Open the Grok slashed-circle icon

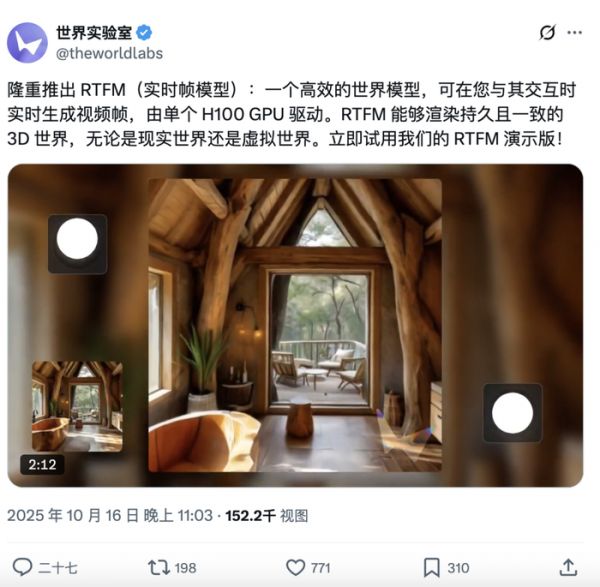(547, 33)
